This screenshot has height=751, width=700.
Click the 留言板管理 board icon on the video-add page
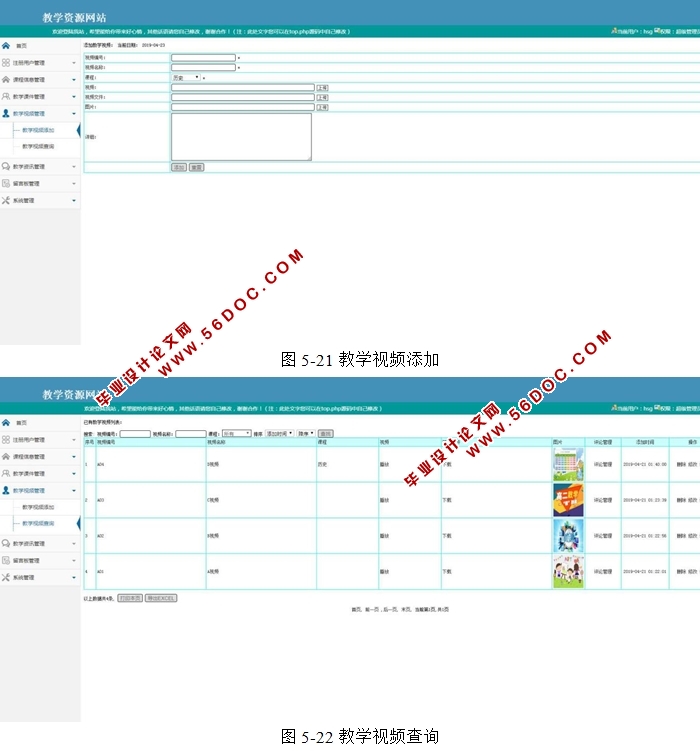tap(6, 183)
